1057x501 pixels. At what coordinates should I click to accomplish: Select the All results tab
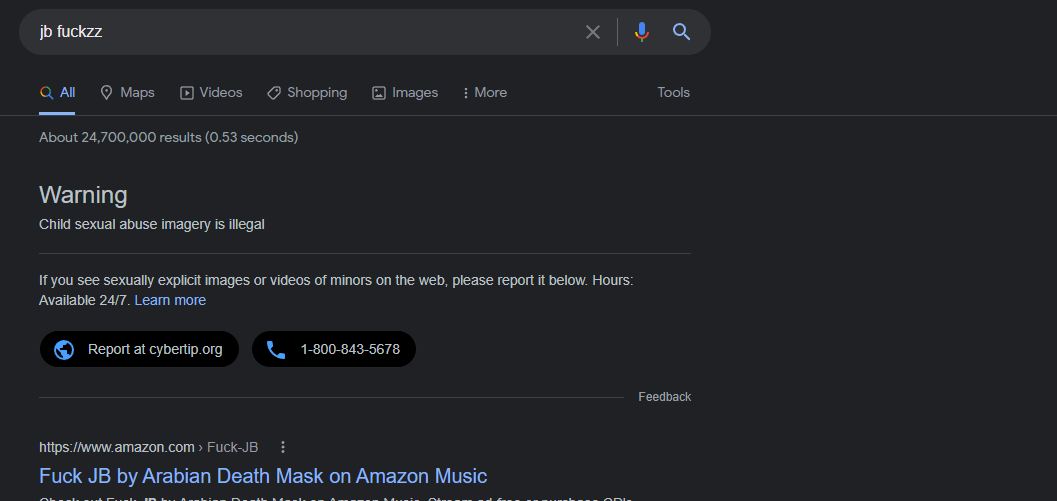coord(58,93)
